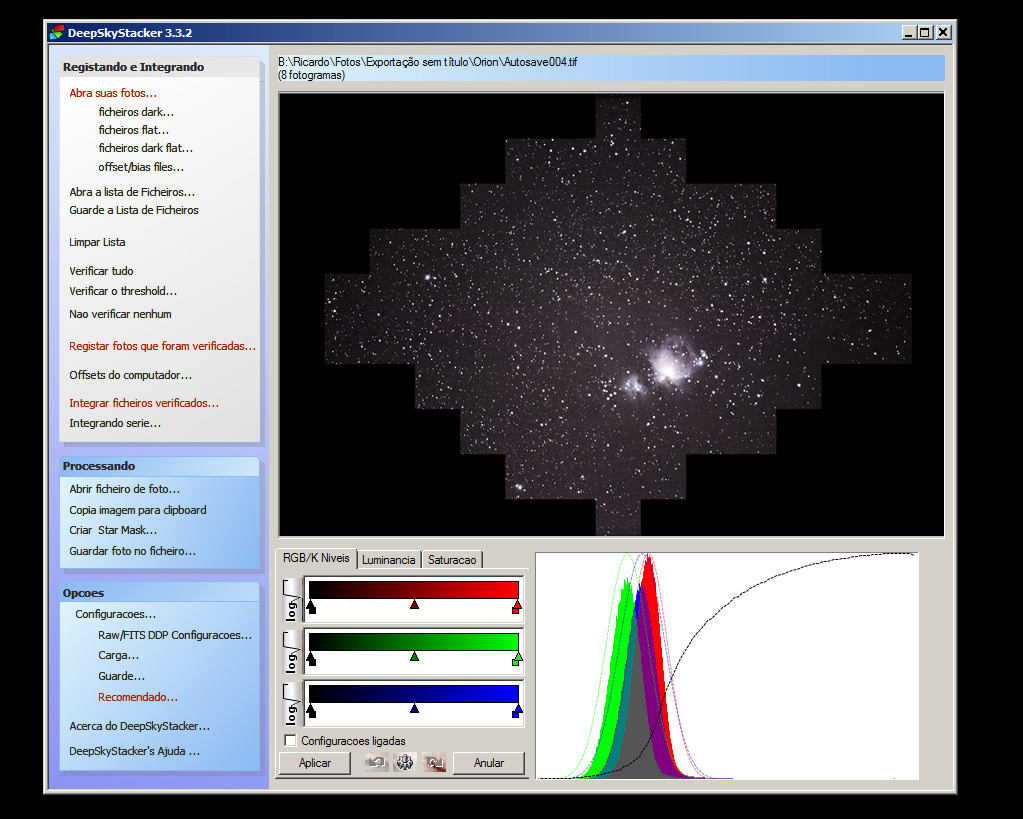Click Guarde… option
The width and height of the screenshot is (1023, 819).
coord(121,676)
